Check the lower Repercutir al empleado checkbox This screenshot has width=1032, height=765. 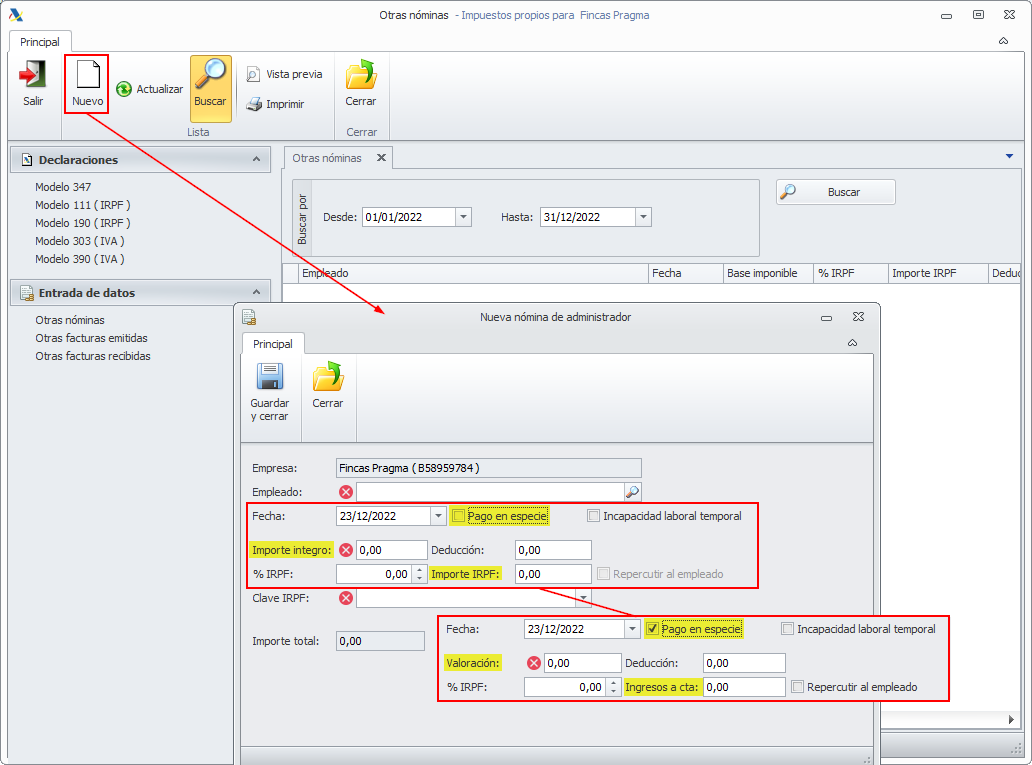797,687
